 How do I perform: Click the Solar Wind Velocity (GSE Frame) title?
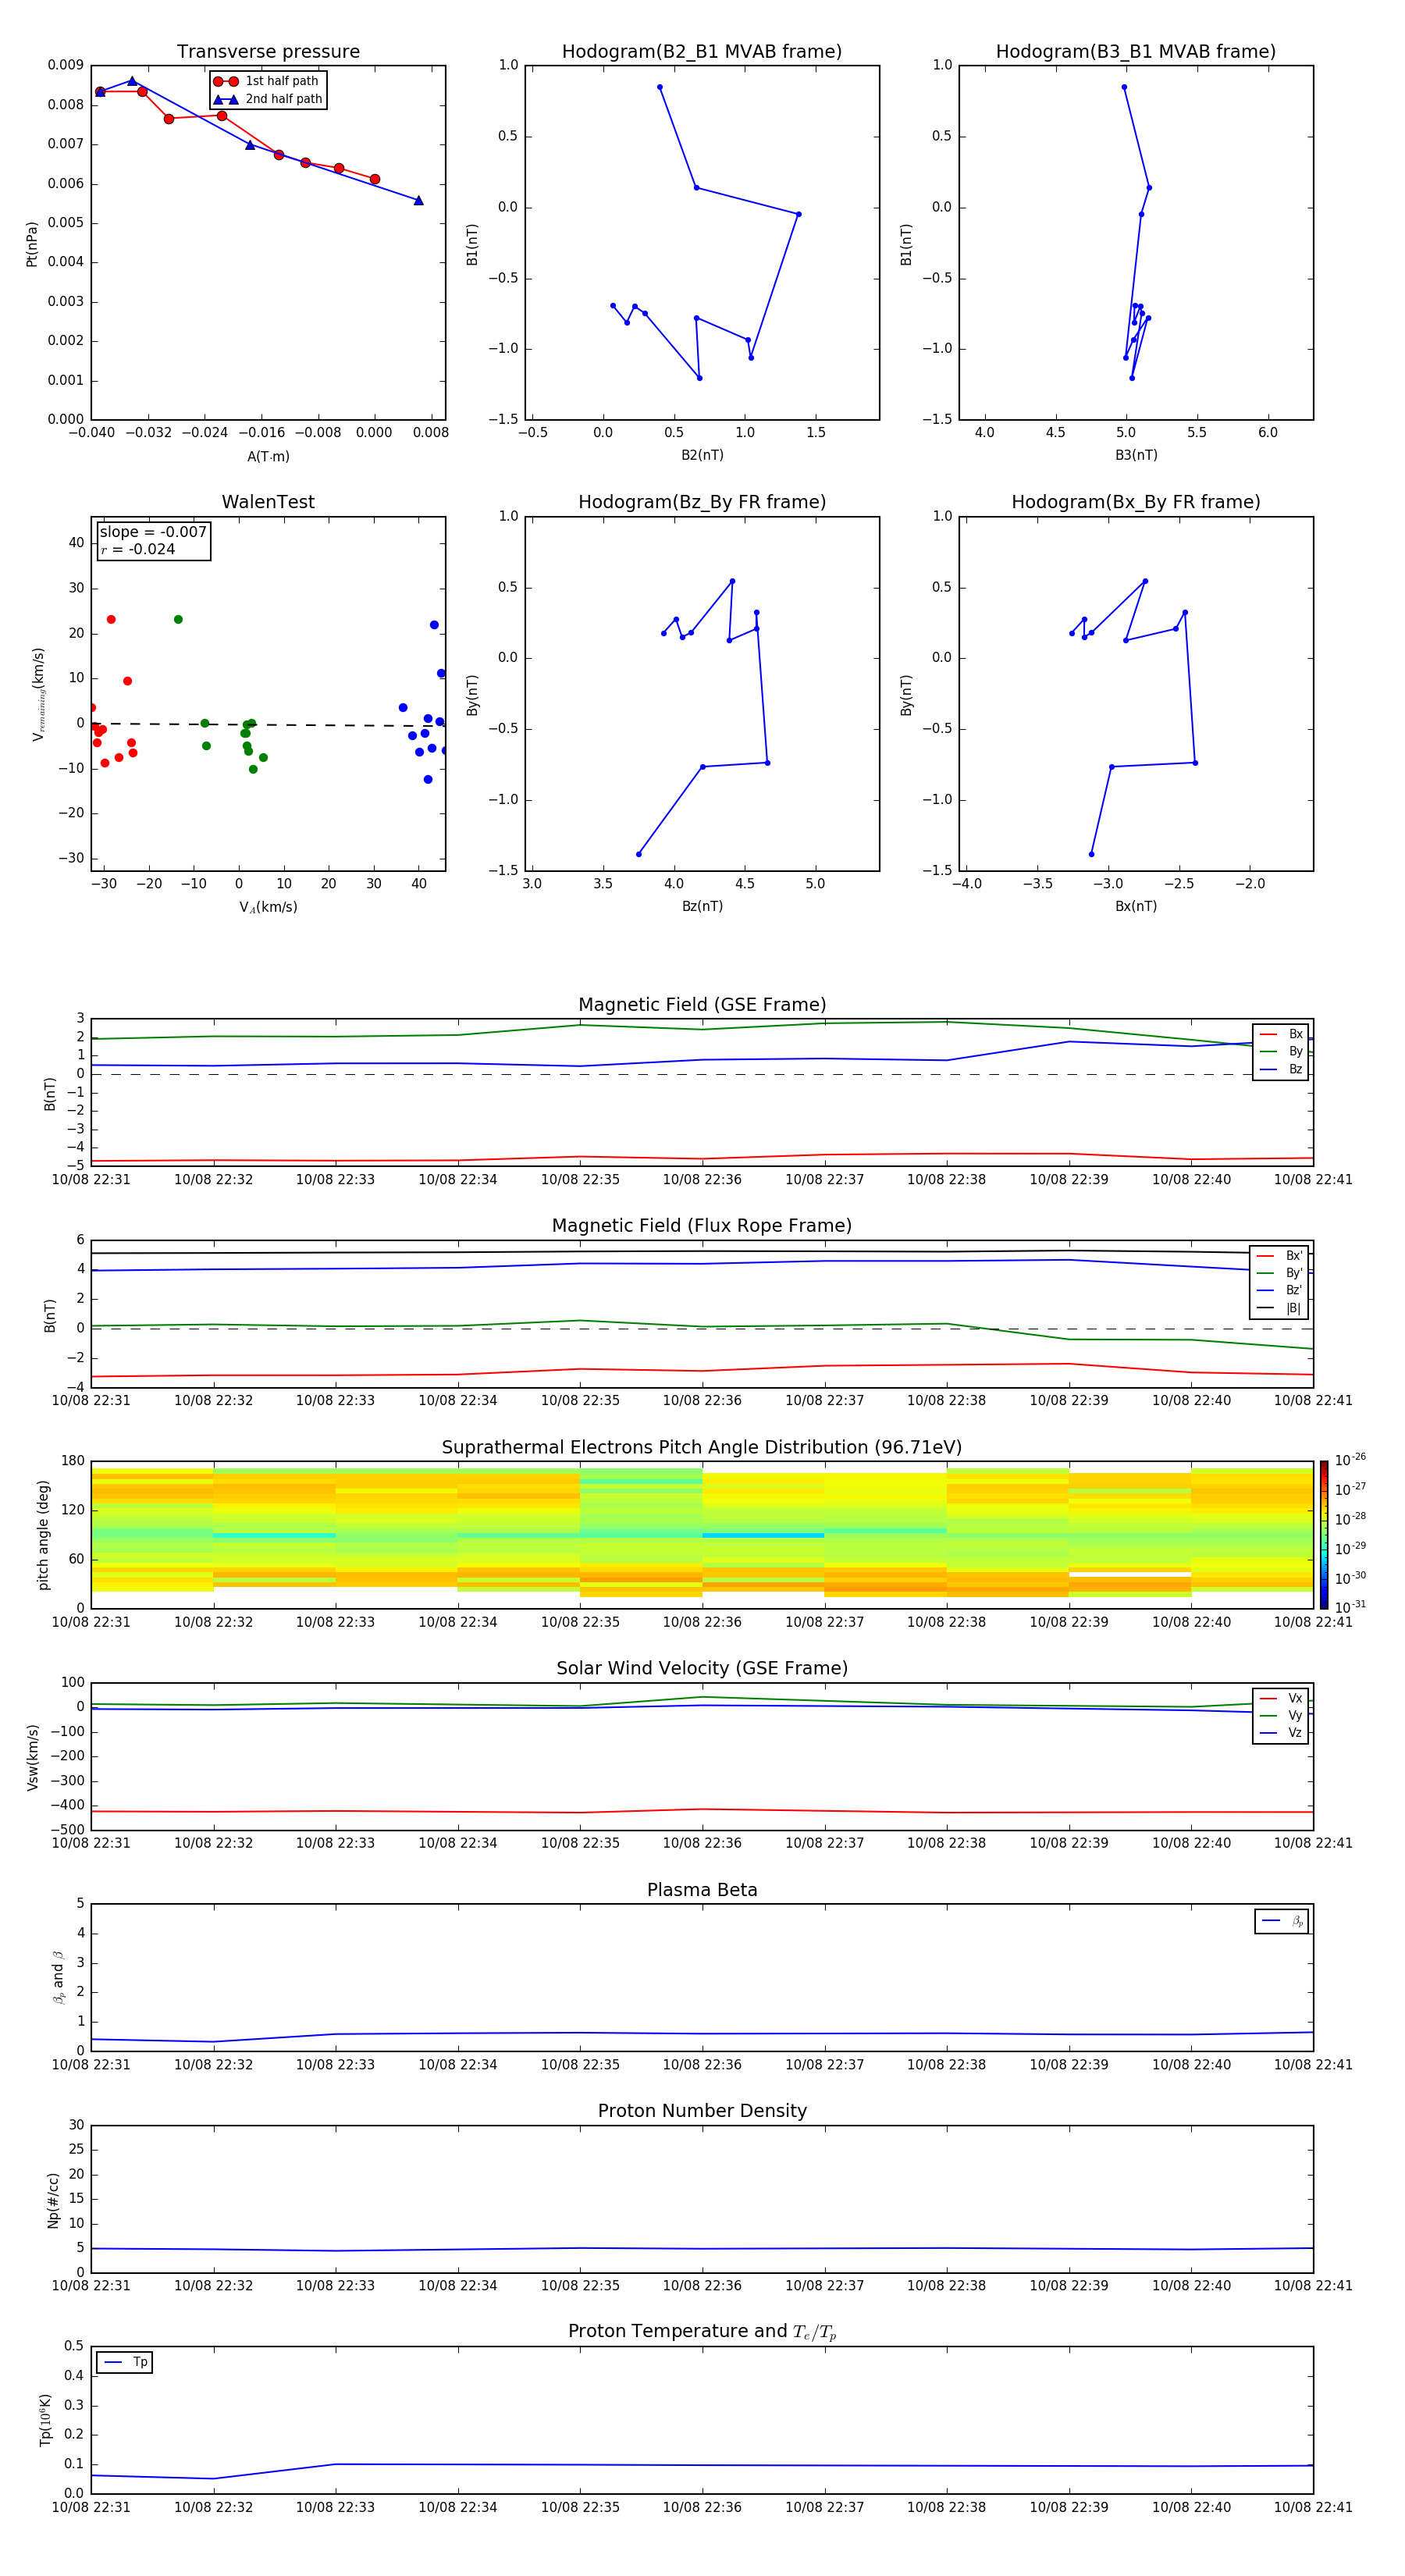click(x=701, y=1668)
